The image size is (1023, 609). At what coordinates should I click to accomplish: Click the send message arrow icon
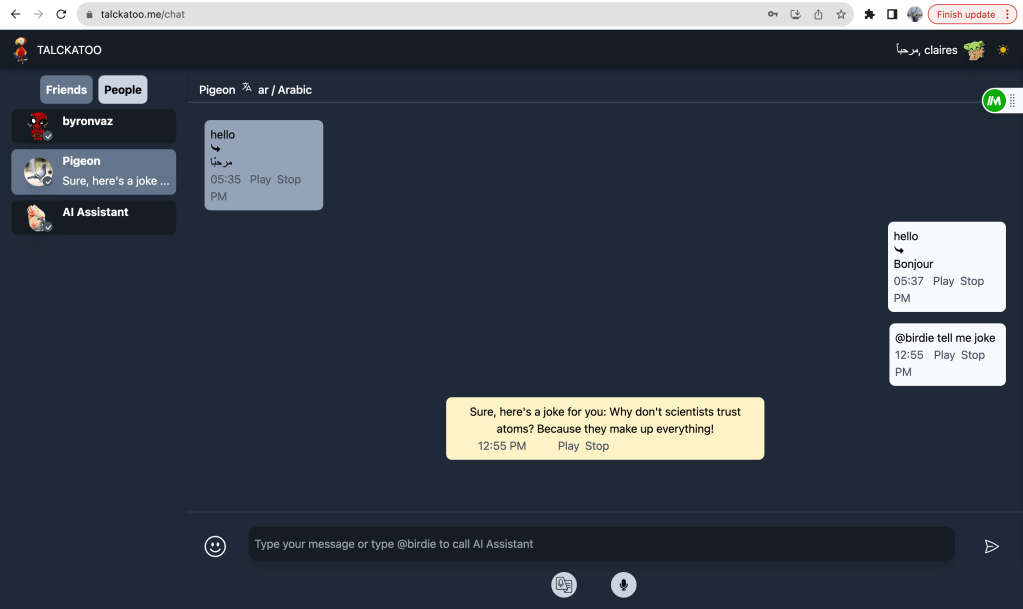coord(991,546)
